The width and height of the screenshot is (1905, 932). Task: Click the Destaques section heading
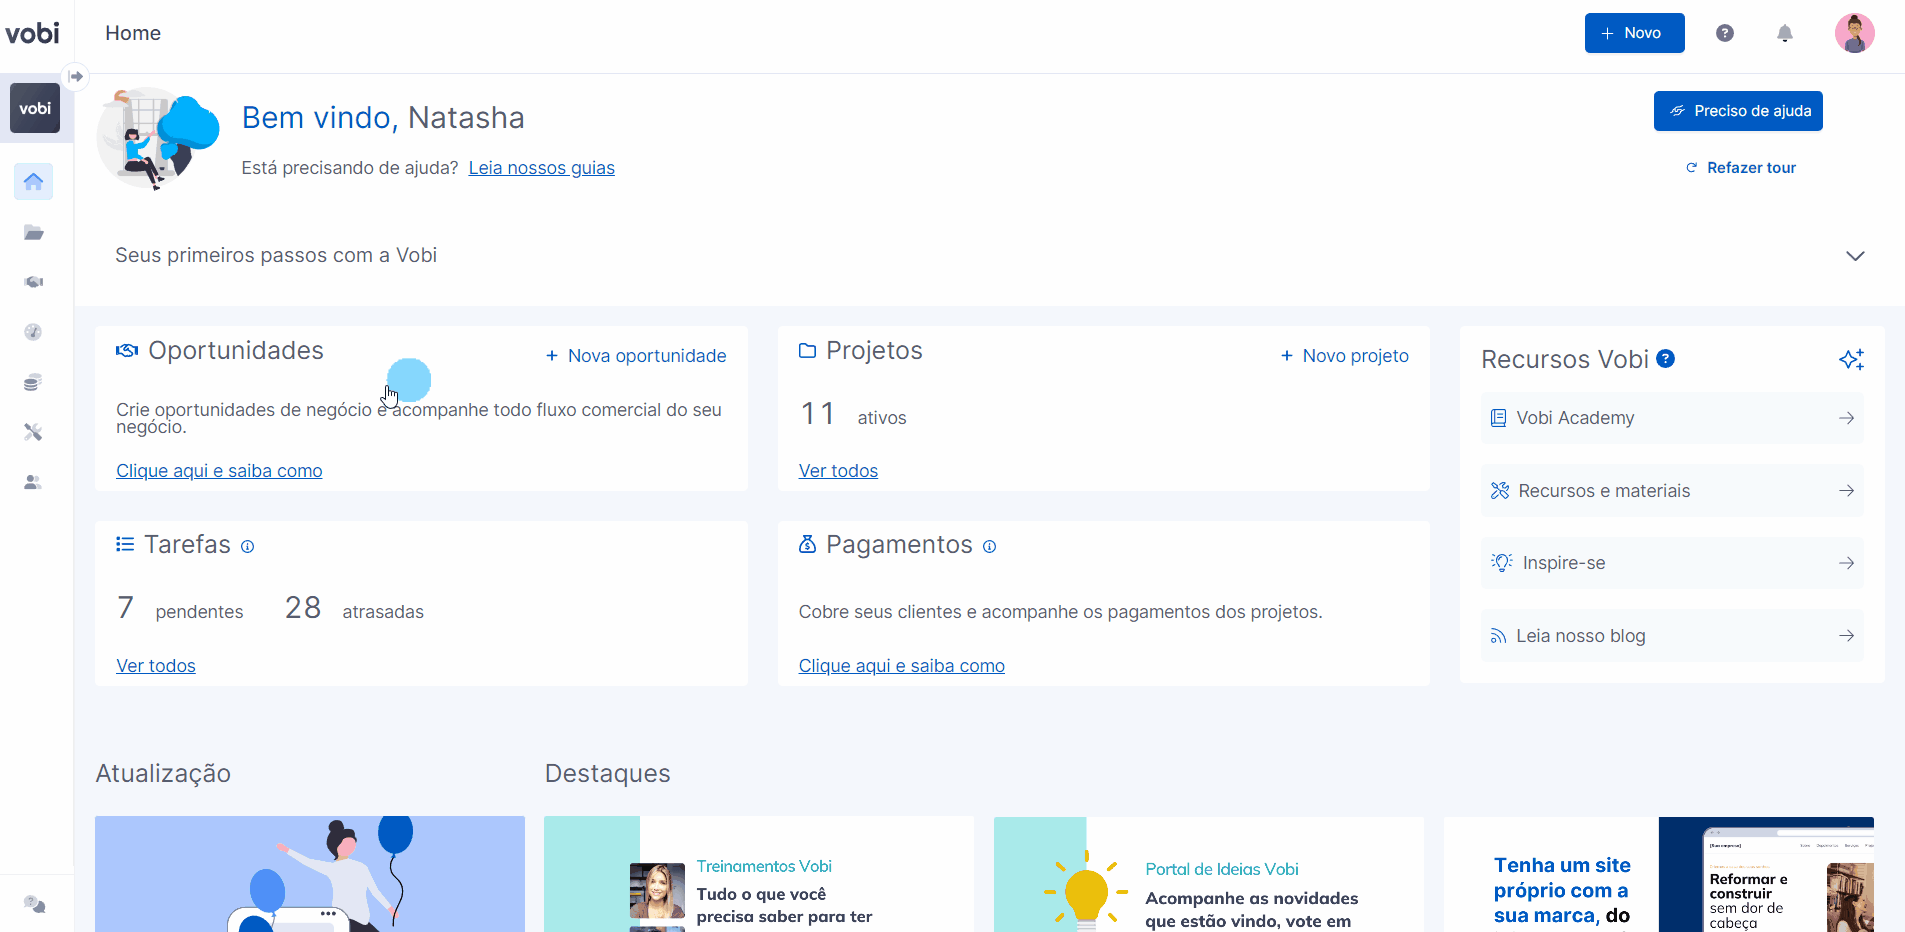coord(608,774)
